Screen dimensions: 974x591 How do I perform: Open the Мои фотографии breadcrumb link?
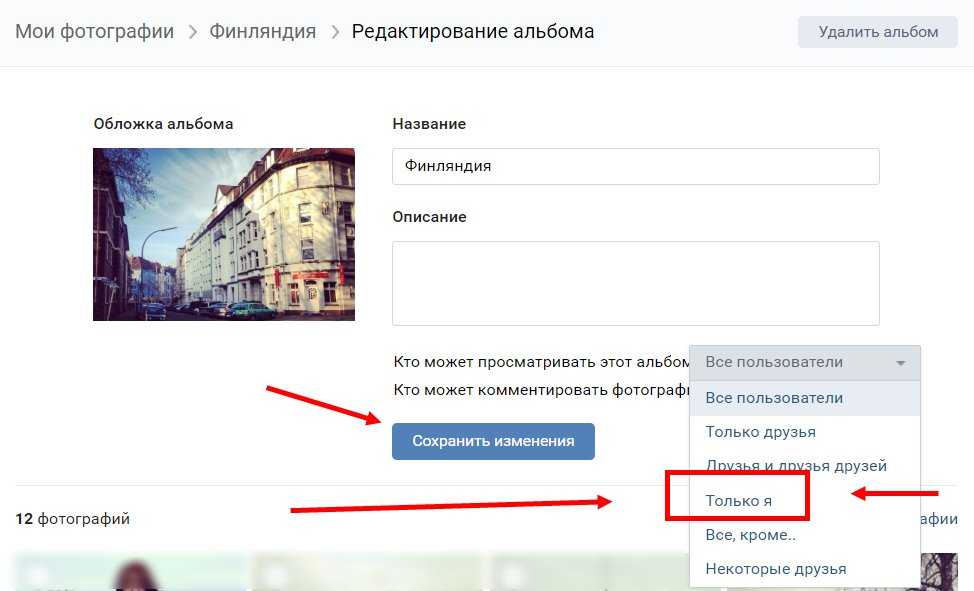[x=94, y=31]
